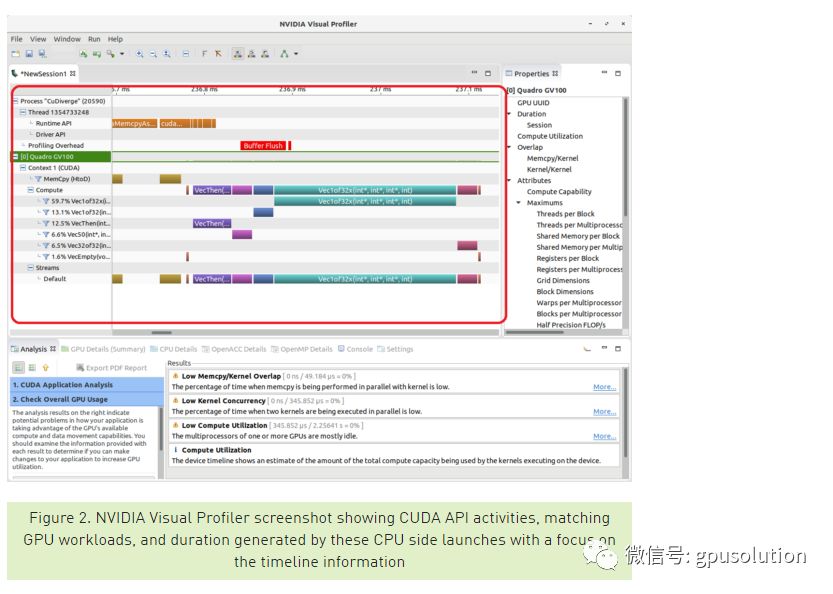833x594 pixels.
Task: Click the filter icon on 6.5% Vec32of32 row
Action: click(46, 245)
